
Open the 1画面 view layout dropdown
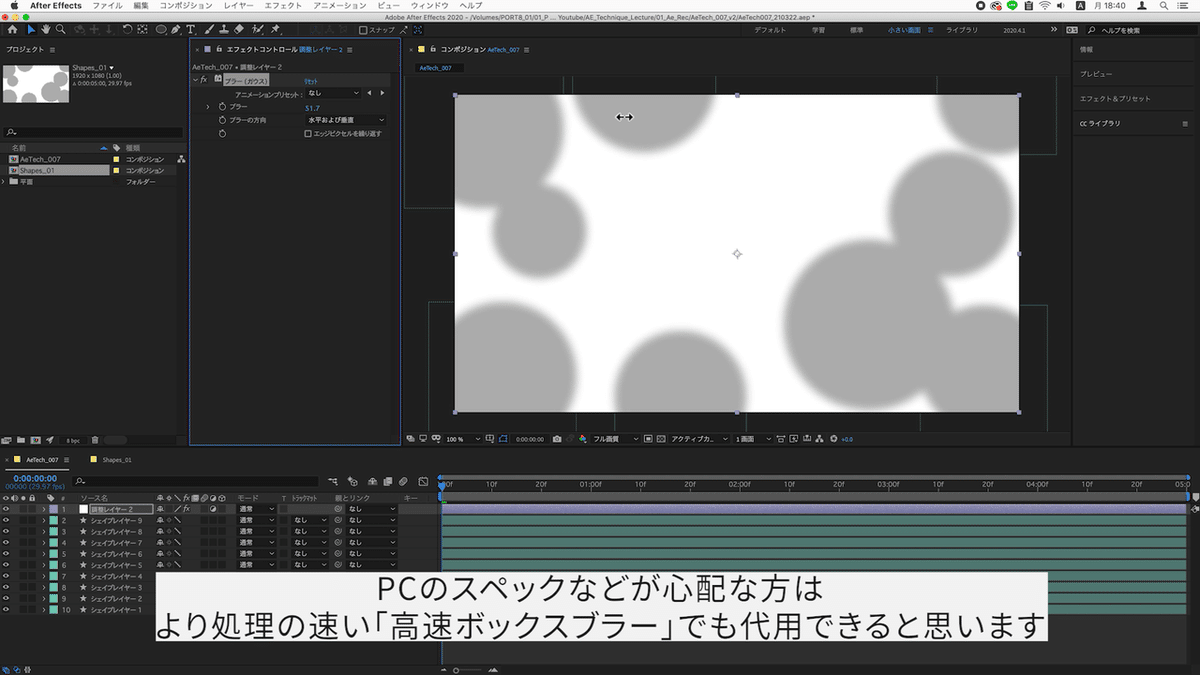(x=754, y=439)
